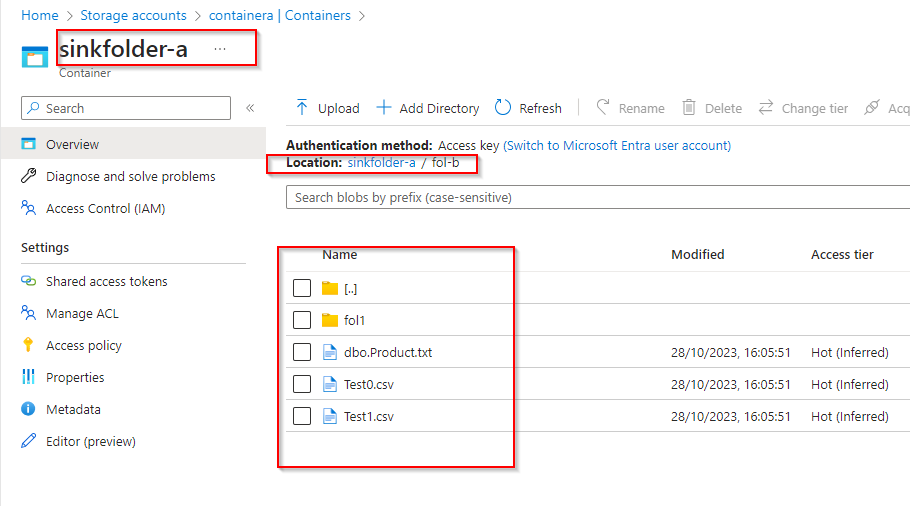Open the Test1.csv blob
910x506 pixels.
pyautogui.click(x=369, y=417)
